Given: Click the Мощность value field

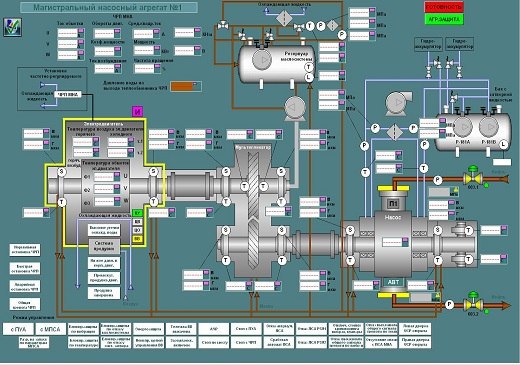Looking at the screenshot, I should [x=147, y=50].
